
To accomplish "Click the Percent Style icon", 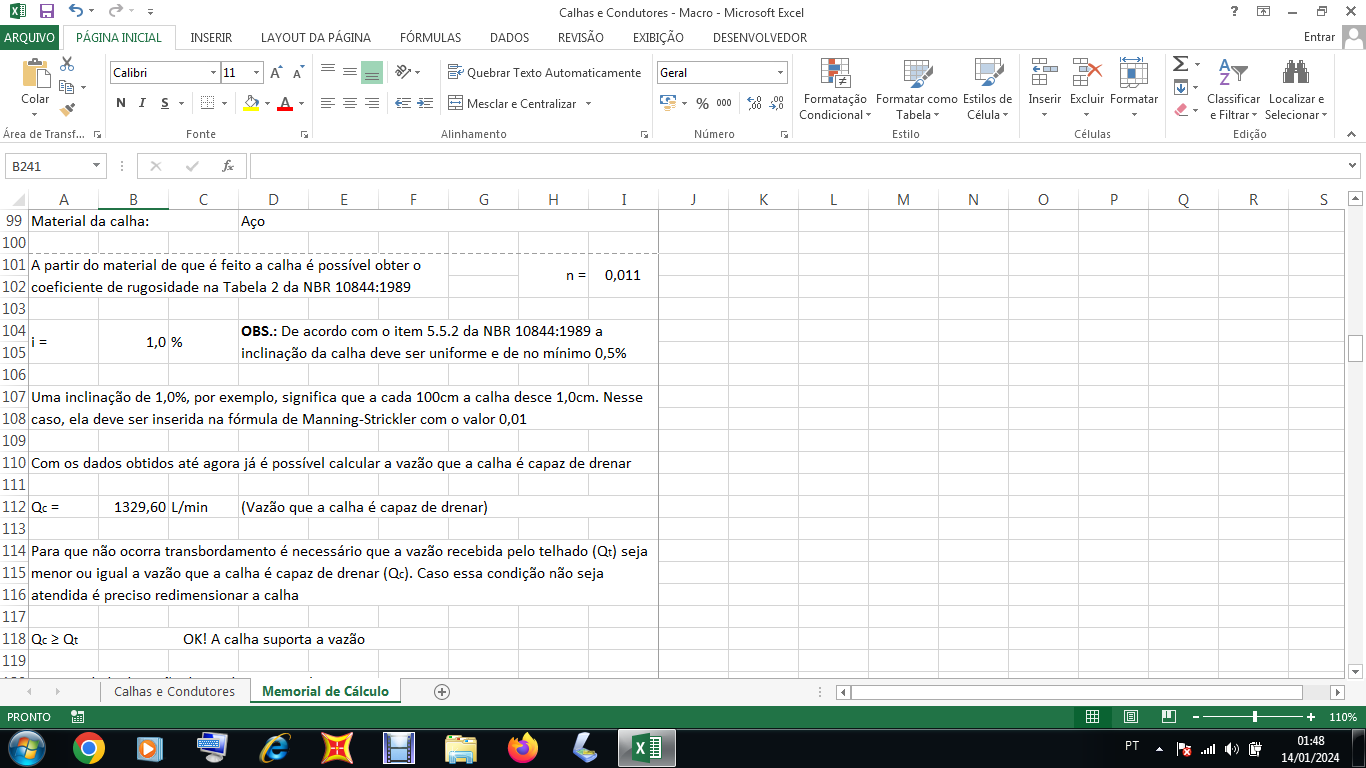I will coord(702,103).
